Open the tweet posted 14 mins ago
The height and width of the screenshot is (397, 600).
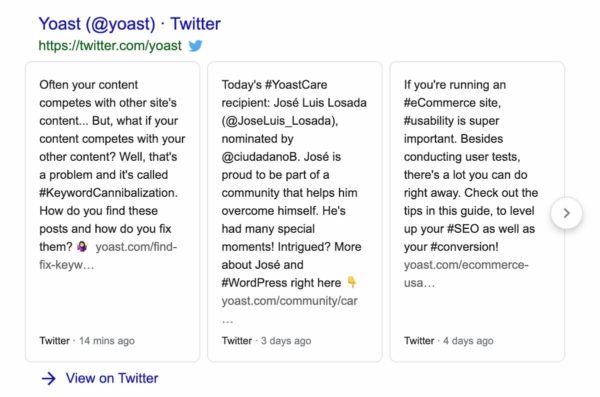pos(112,211)
